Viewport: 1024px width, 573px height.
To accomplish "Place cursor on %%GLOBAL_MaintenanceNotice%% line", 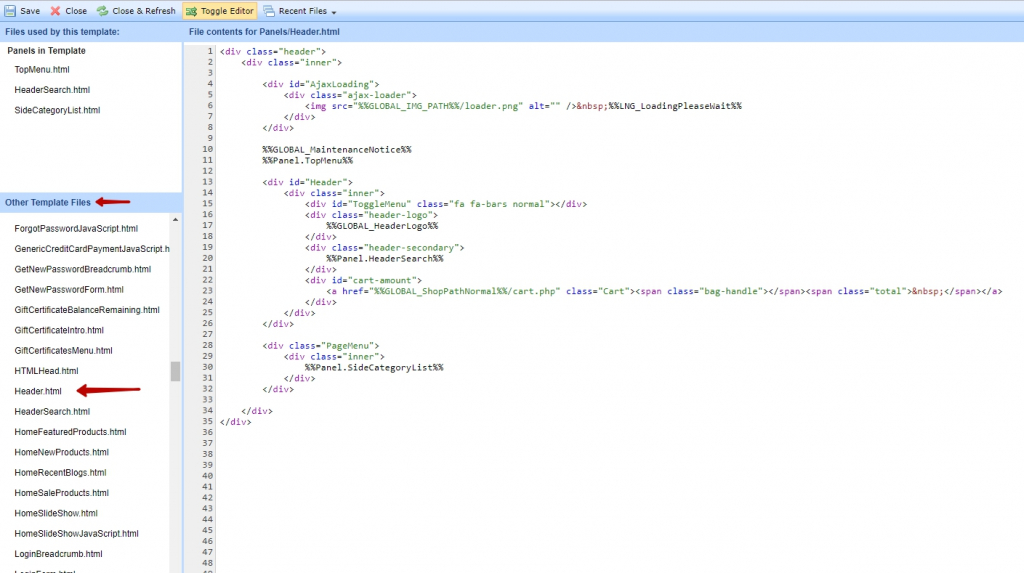I will pyautogui.click(x=337, y=150).
